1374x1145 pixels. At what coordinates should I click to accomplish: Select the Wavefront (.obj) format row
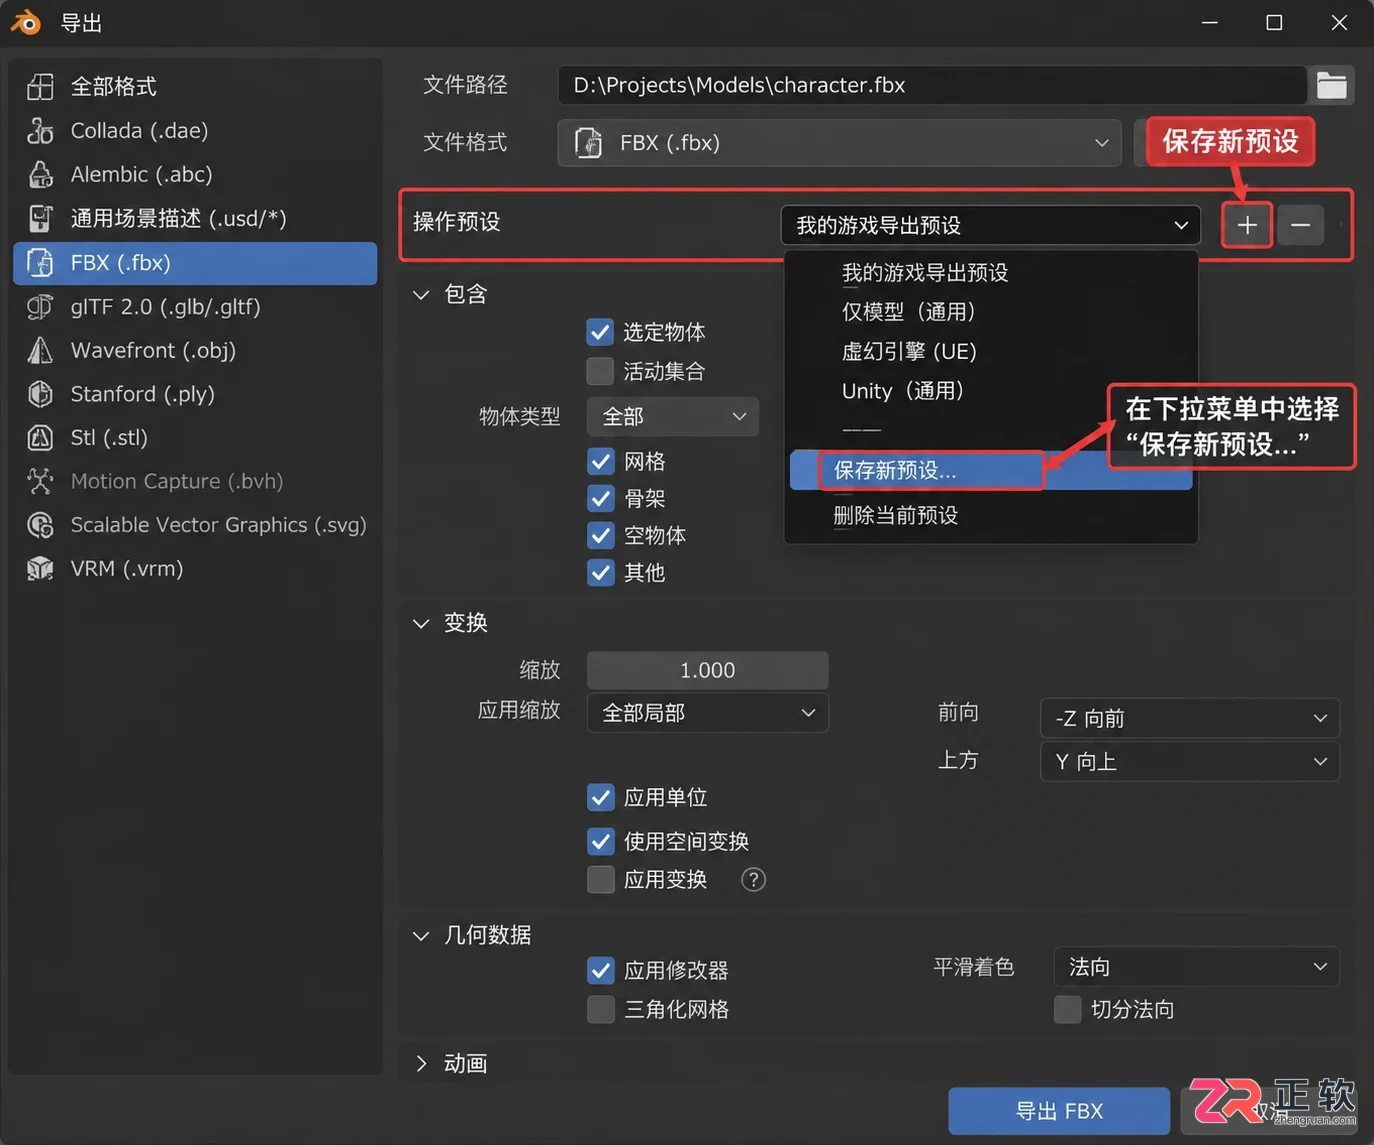(x=195, y=350)
